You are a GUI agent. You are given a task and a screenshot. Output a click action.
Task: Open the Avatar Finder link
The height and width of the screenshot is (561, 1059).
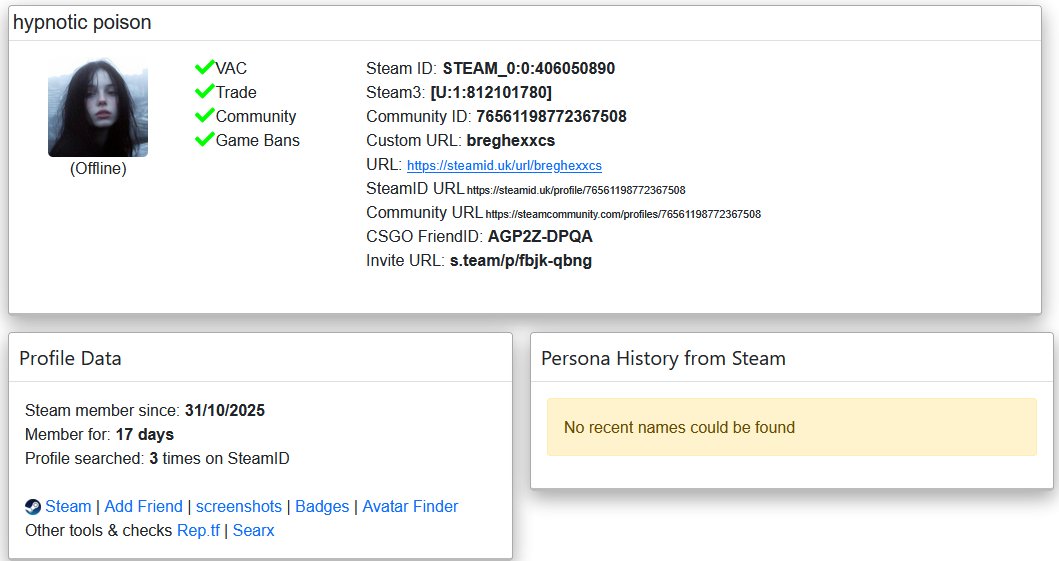pyautogui.click(x=410, y=506)
